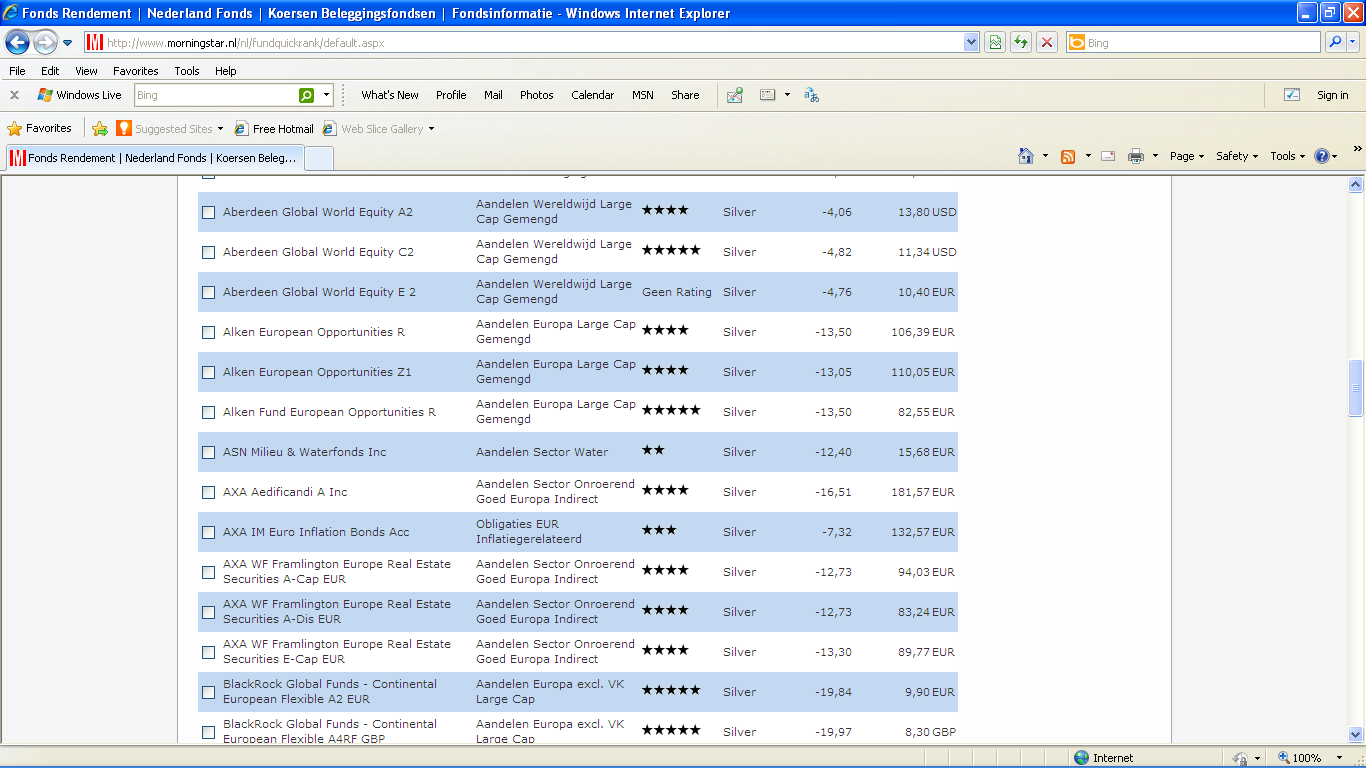Open the Alken Fund European Opportunities R link

[x=329, y=412]
